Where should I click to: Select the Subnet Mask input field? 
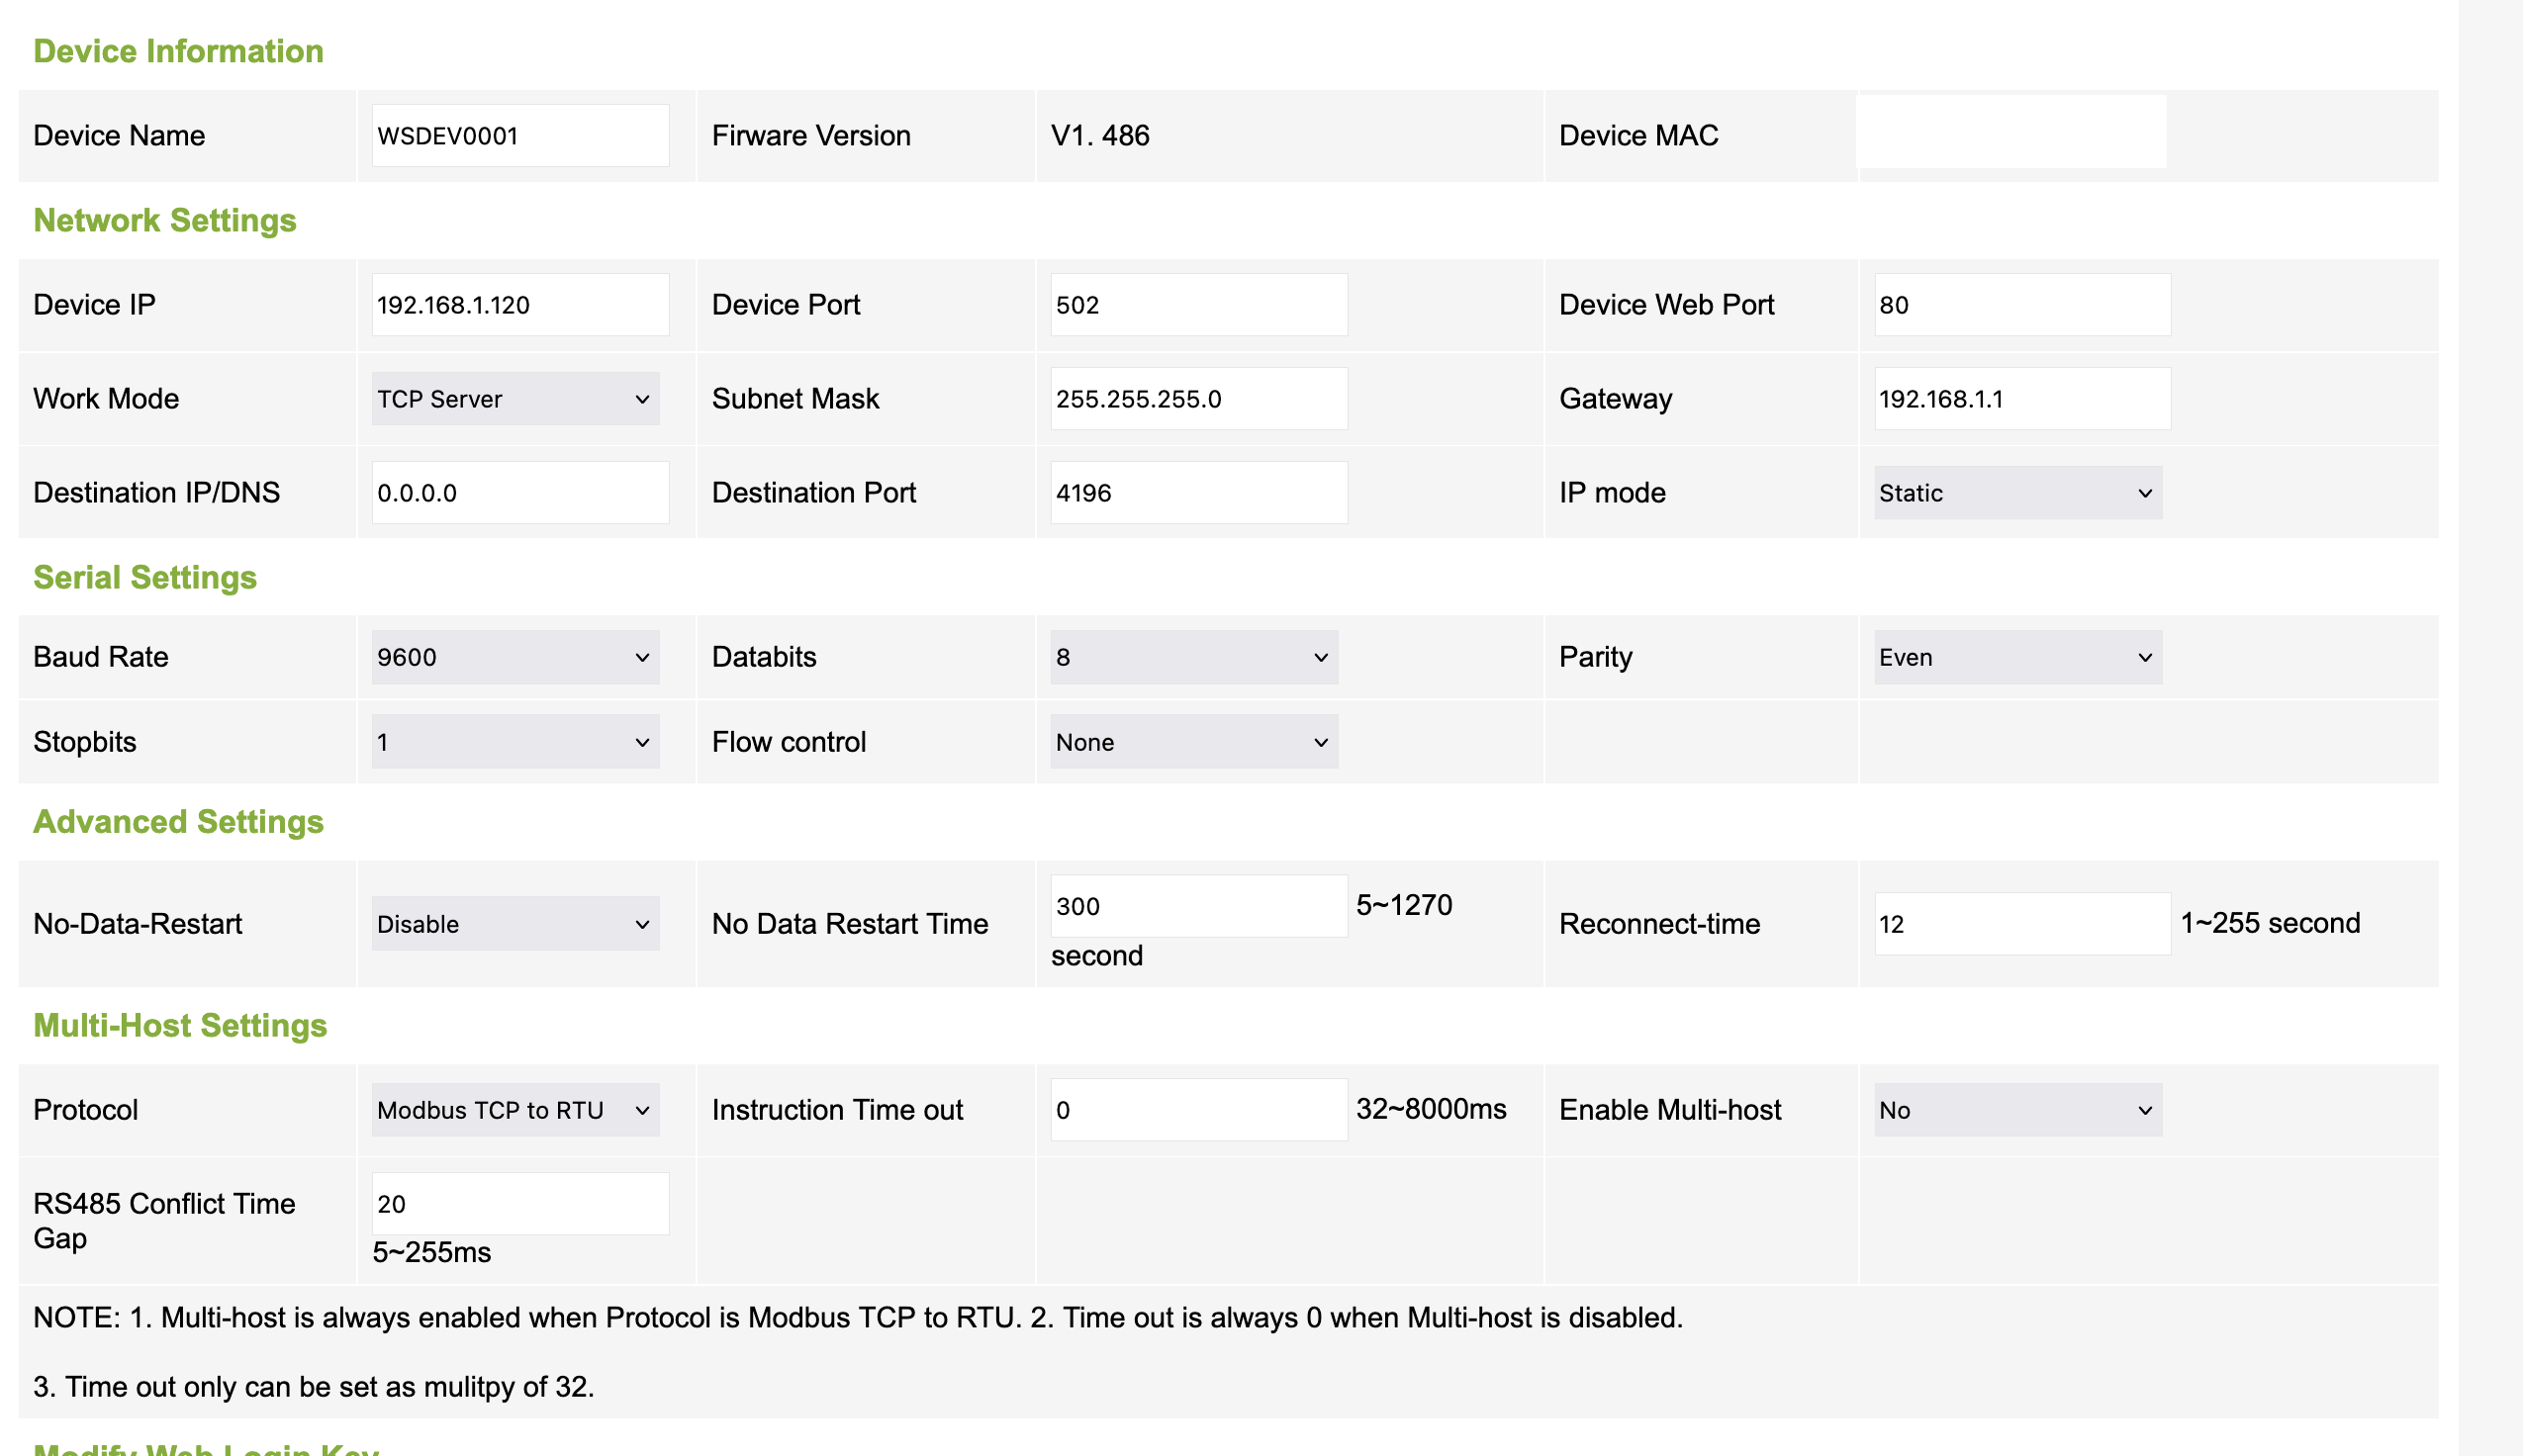click(x=1198, y=399)
